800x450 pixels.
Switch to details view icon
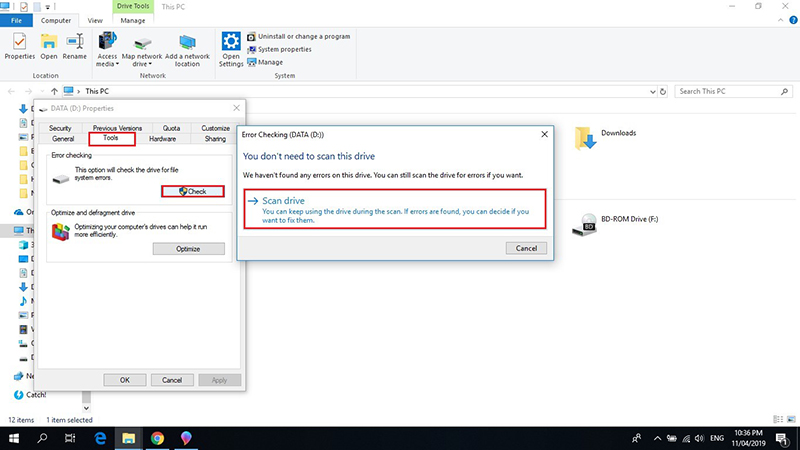[x=778, y=419]
